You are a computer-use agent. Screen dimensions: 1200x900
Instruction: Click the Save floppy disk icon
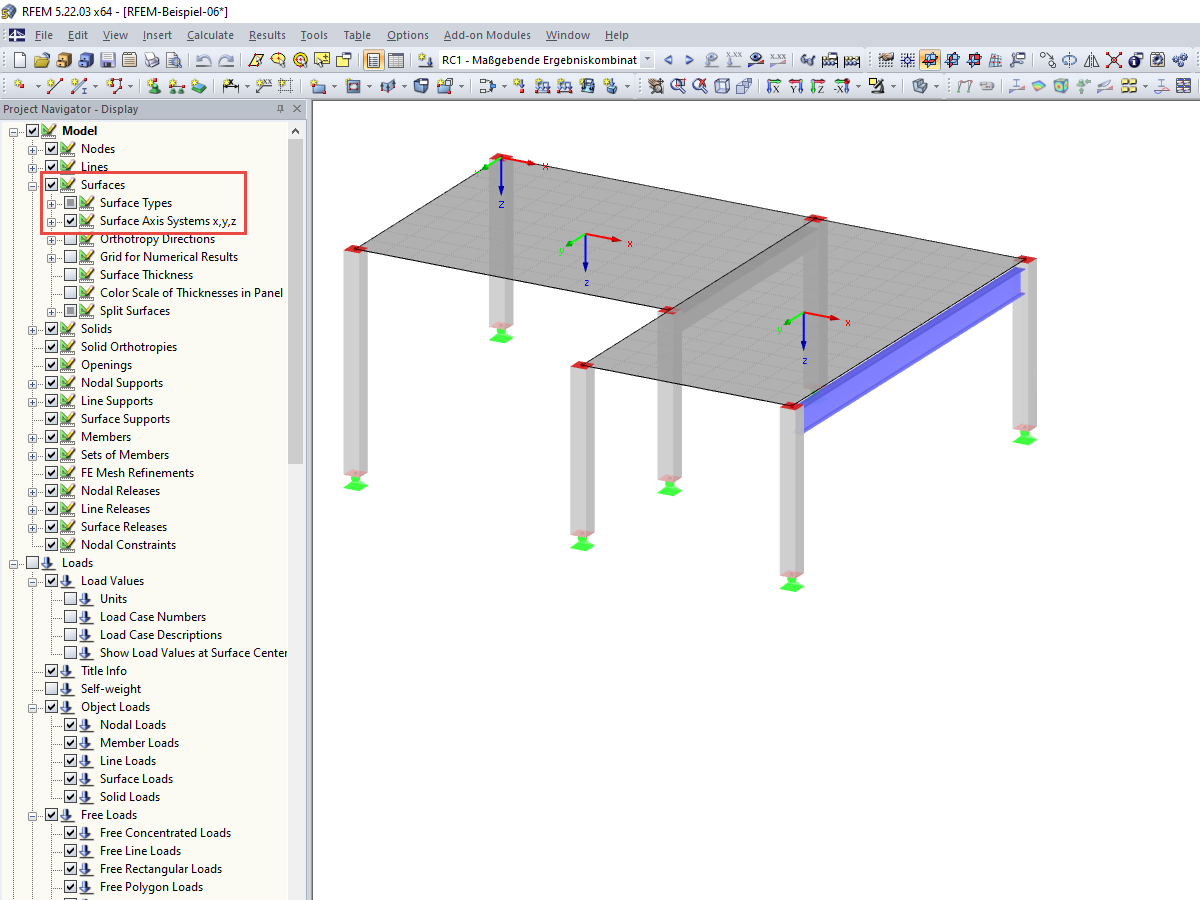108,60
